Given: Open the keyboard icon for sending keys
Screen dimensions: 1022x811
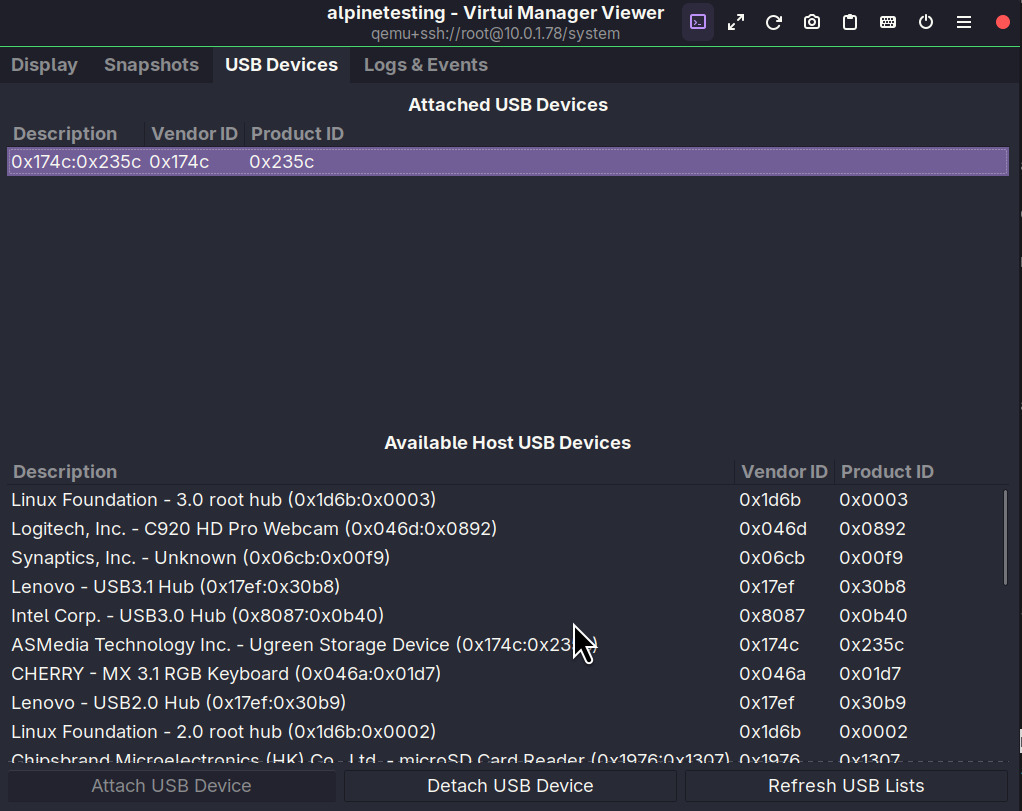Looking at the screenshot, I should coord(888,22).
